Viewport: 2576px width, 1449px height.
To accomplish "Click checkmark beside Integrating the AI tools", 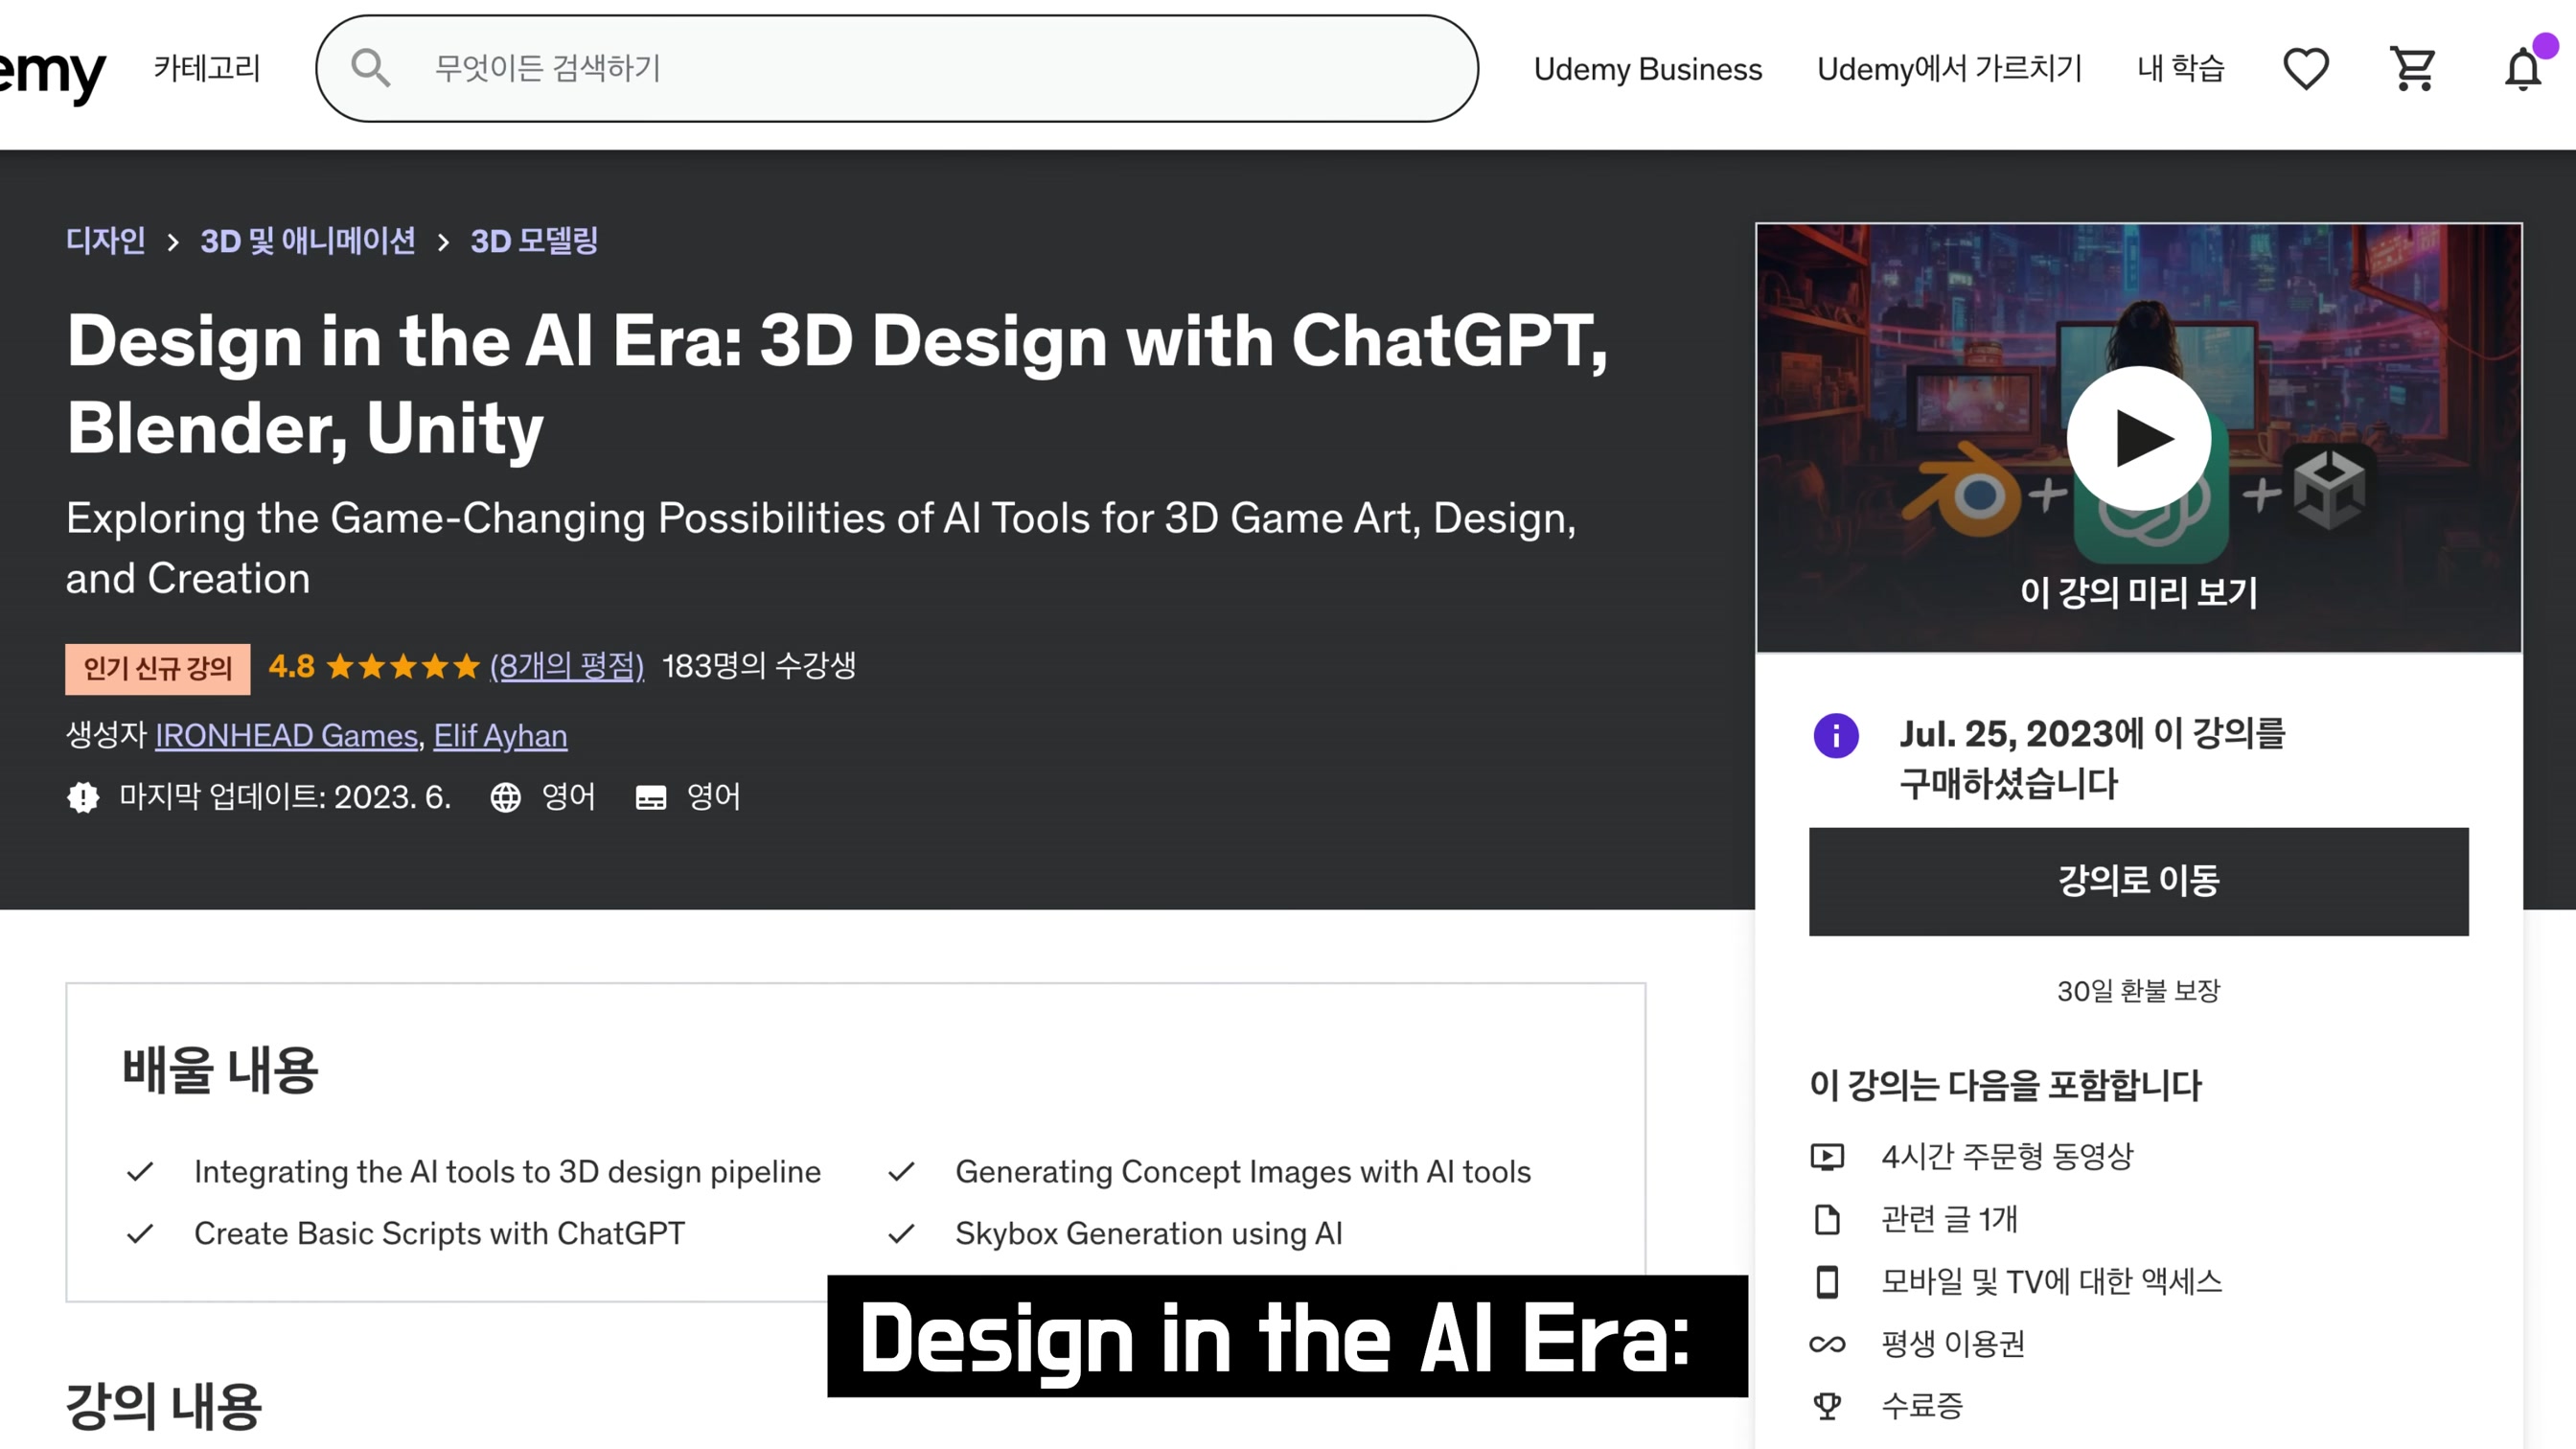I will (140, 1171).
